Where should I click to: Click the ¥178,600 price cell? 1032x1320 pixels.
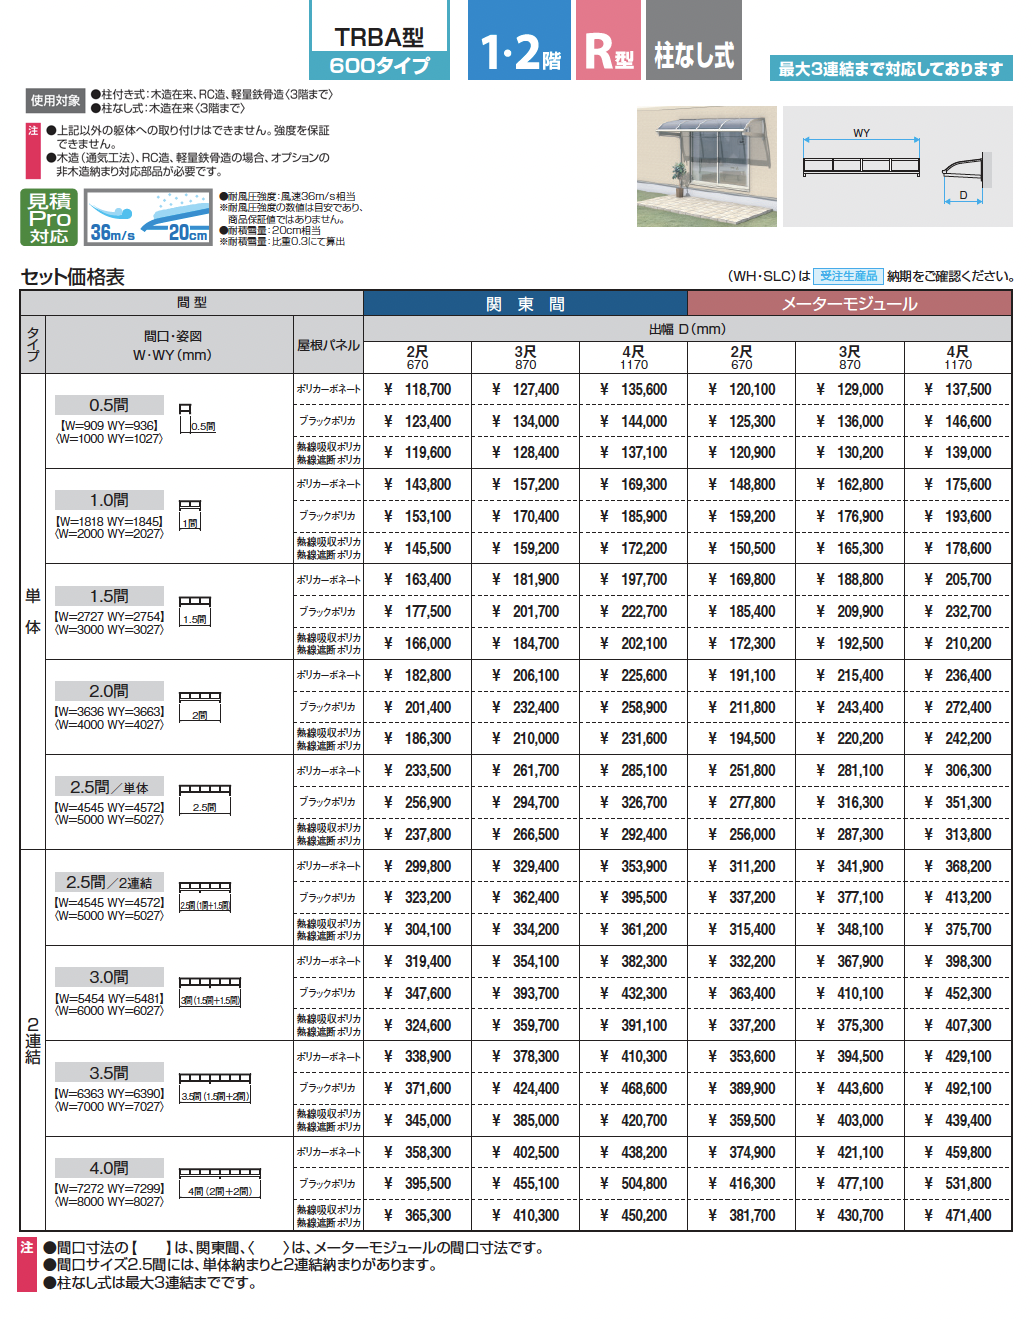[x=958, y=548]
